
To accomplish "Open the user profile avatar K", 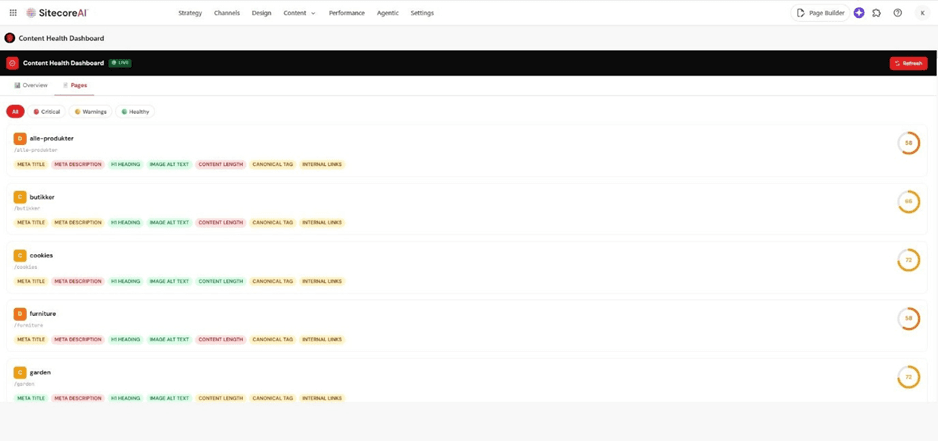I will (922, 13).
